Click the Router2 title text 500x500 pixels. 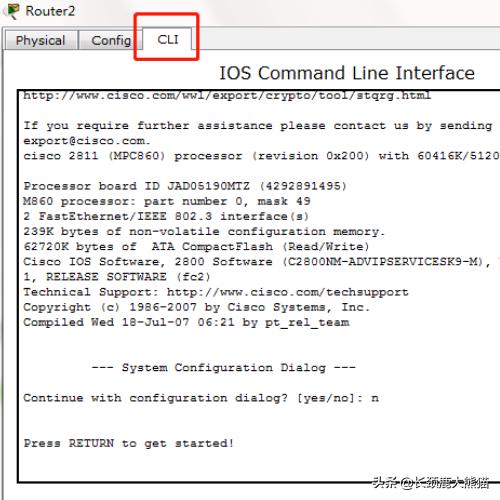pyautogui.click(x=50, y=11)
